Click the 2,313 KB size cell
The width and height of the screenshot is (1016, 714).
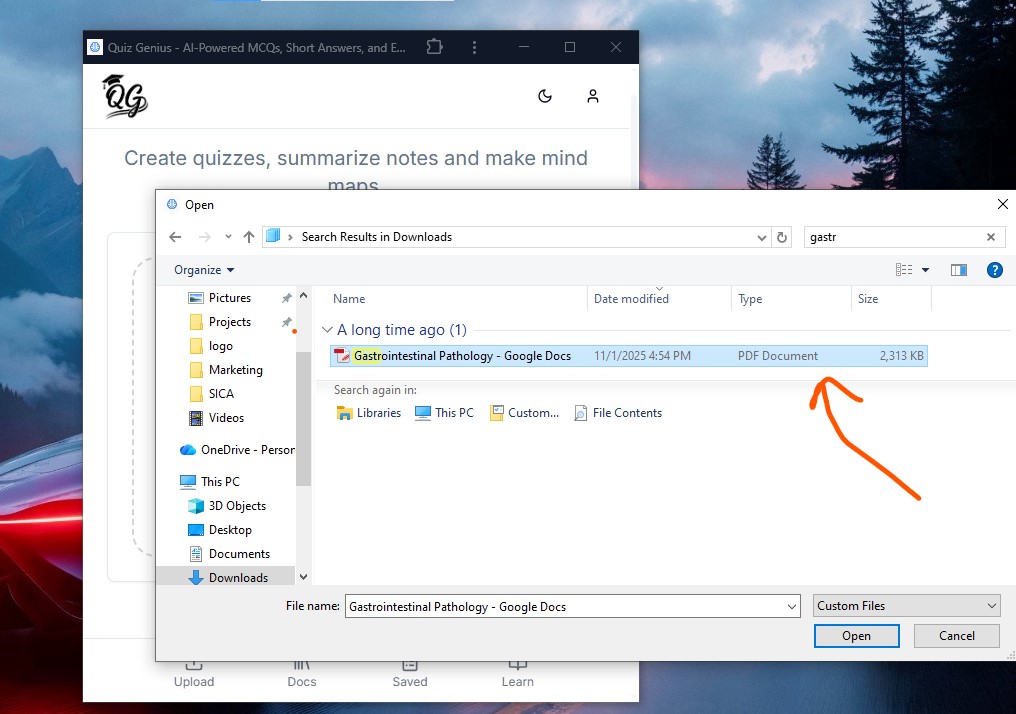pos(901,356)
